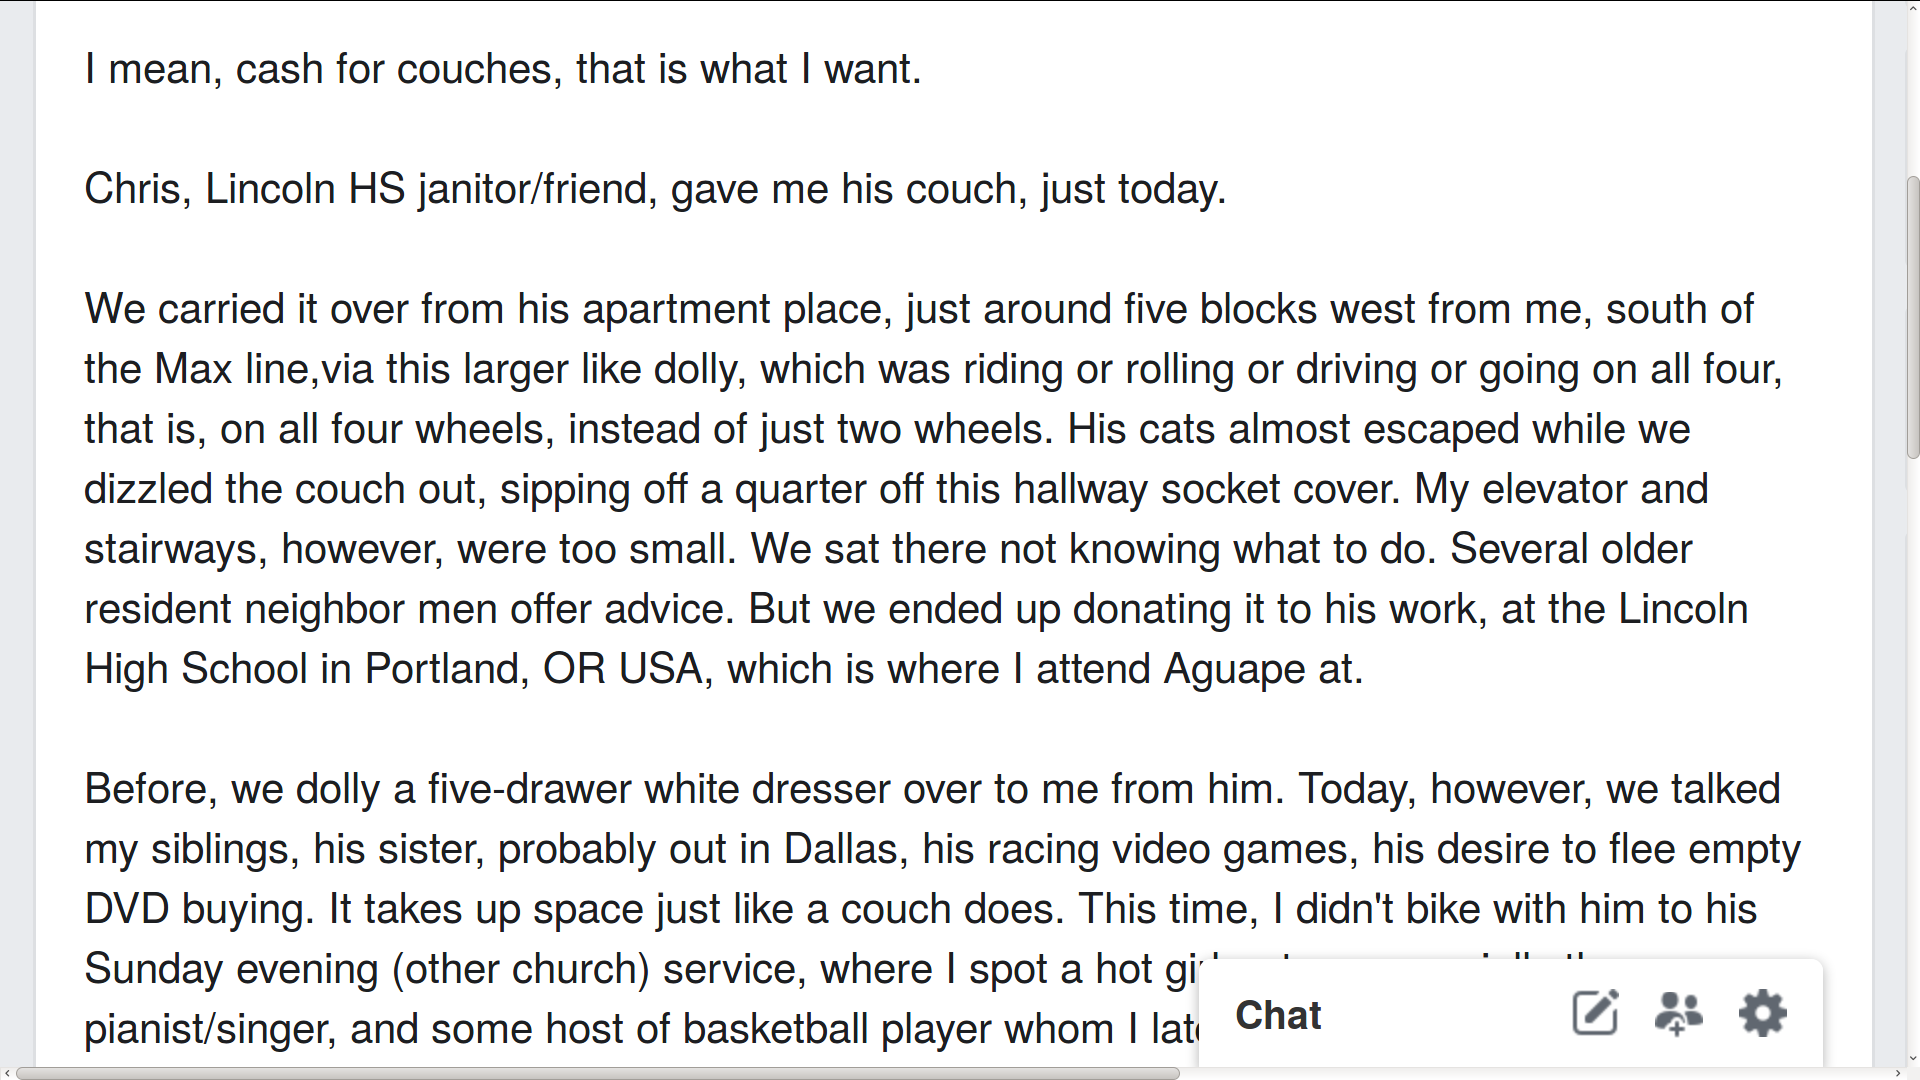Click the compose new message icon
Screen dimensions: 1920x1080
point(1595,1014)
